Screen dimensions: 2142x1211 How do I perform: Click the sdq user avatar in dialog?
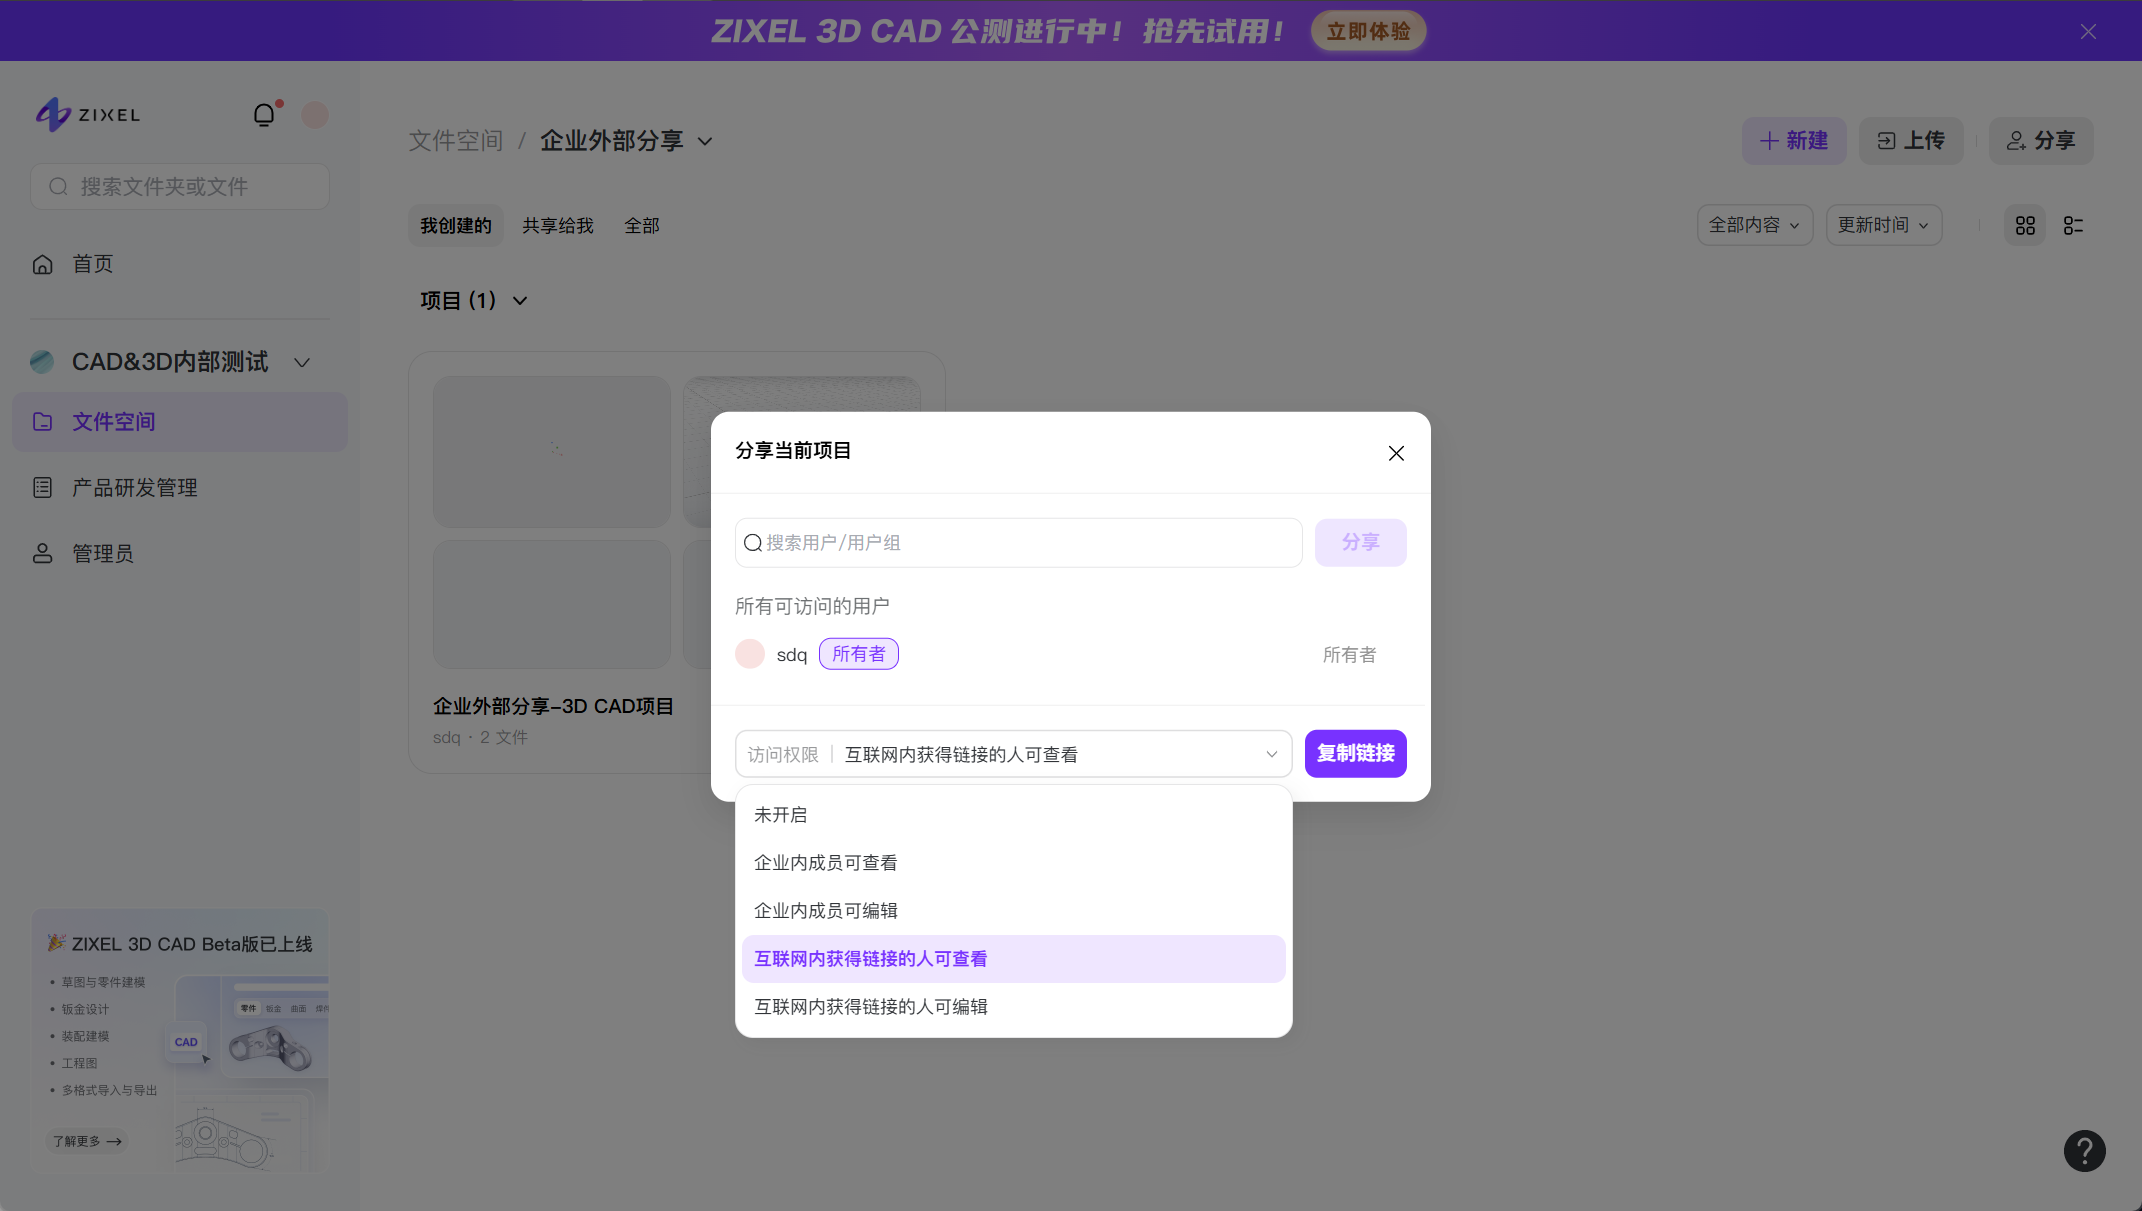coord(750,654)
